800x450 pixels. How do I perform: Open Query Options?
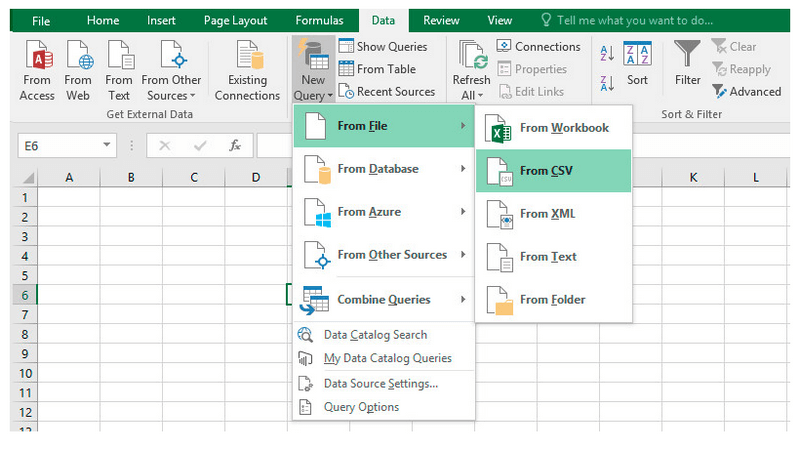pyautogui.click(x=361, y=407)
